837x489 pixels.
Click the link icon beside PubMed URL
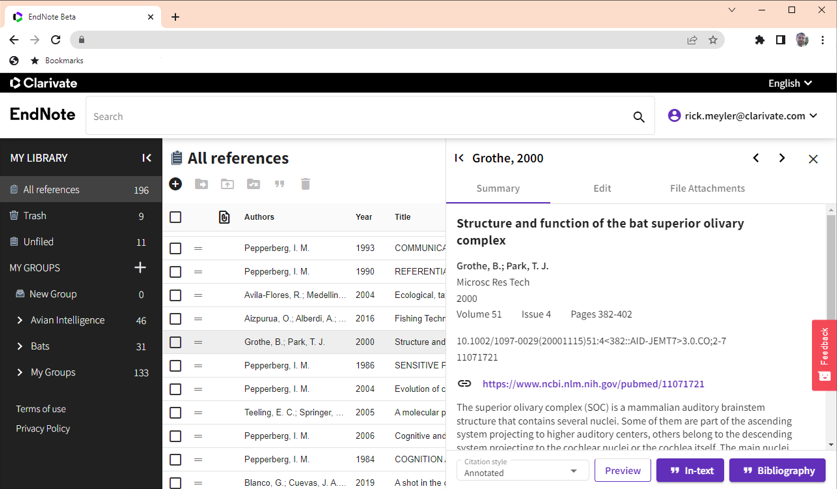(464, 384)
